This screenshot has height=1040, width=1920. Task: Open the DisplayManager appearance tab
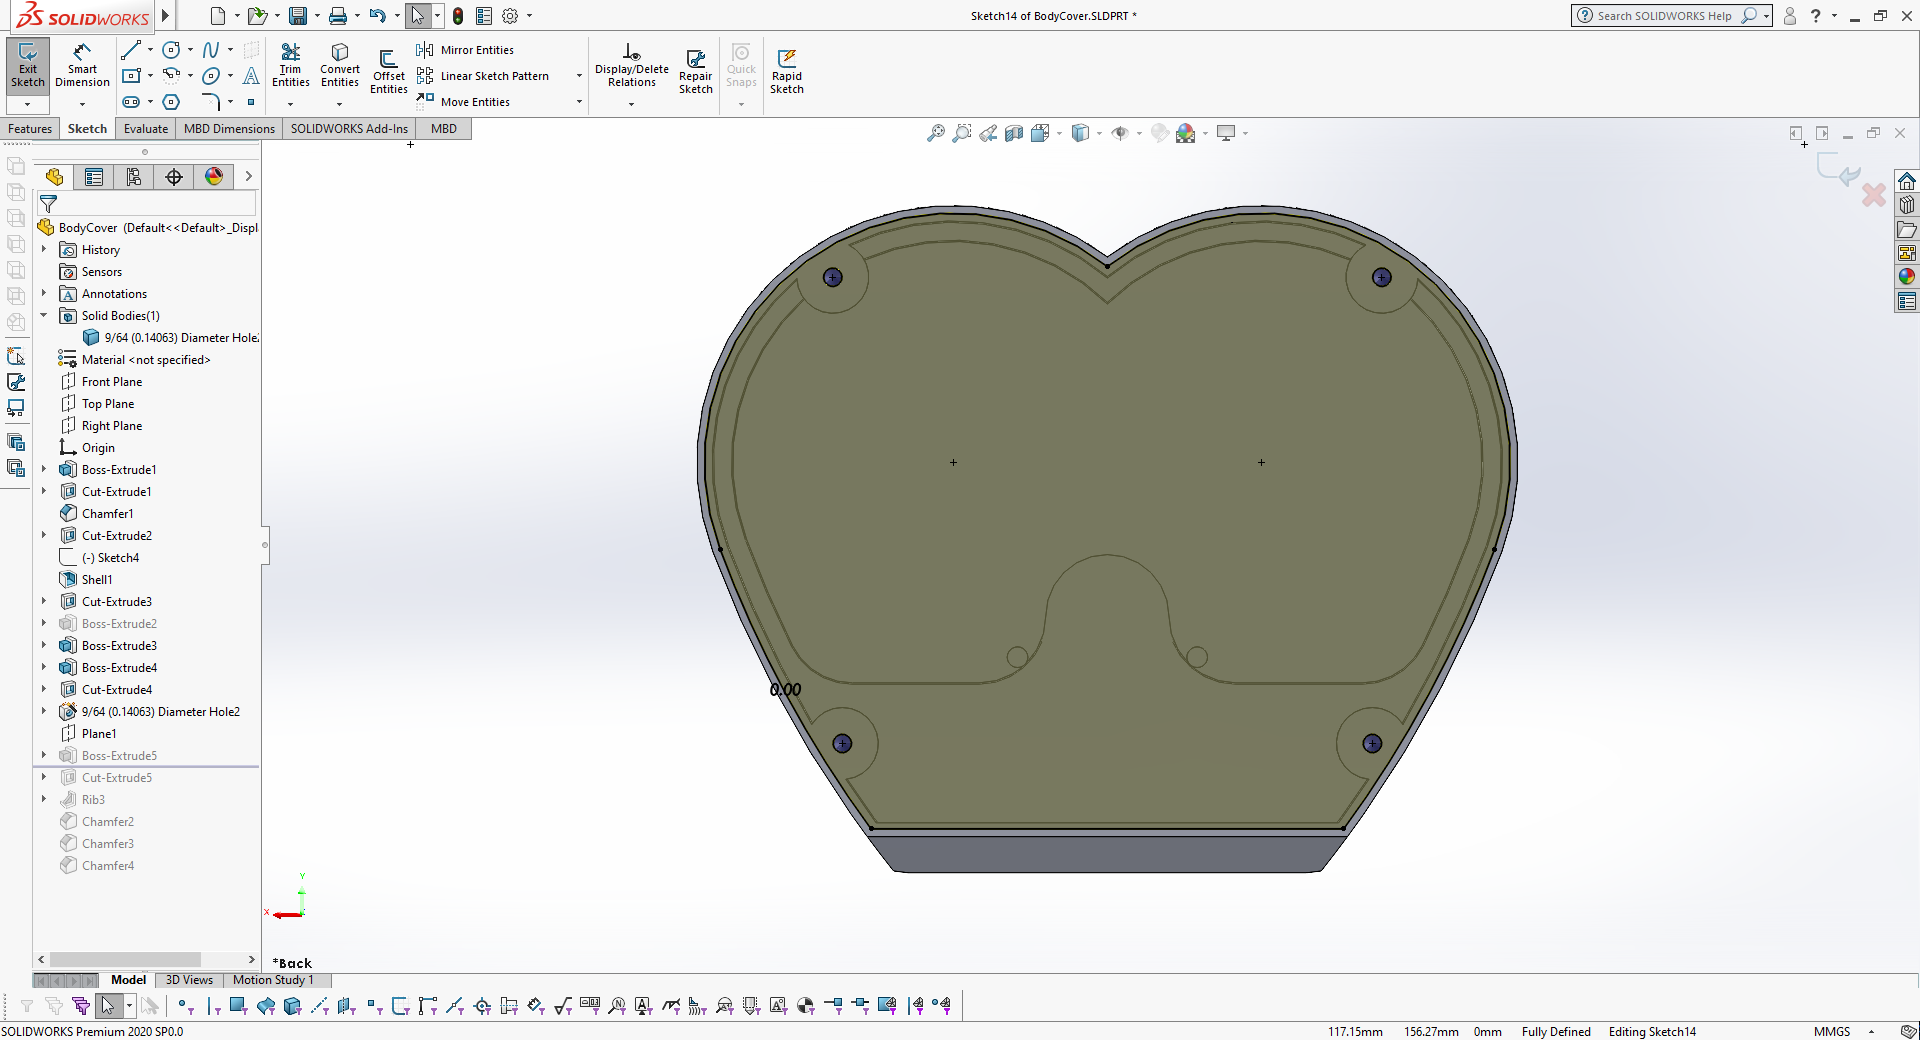[x=214, y=177]
